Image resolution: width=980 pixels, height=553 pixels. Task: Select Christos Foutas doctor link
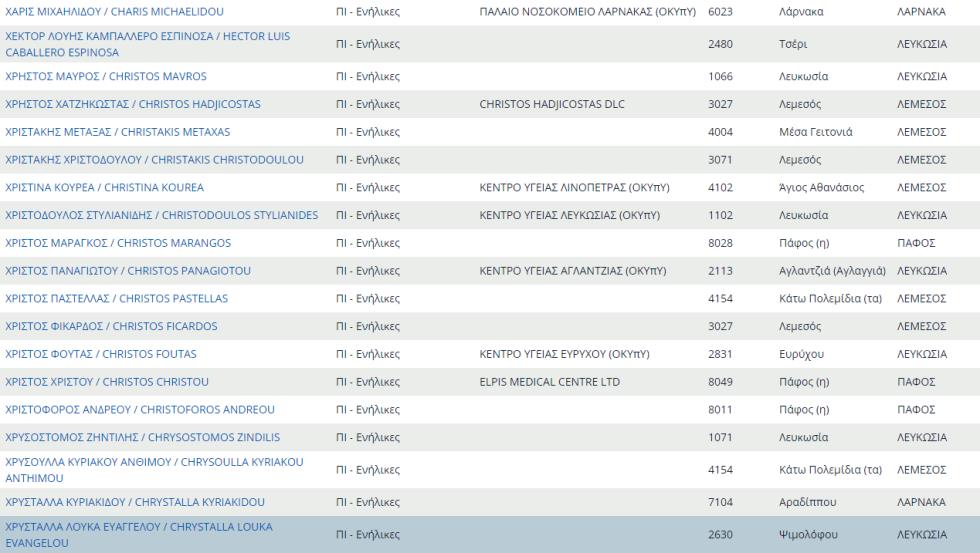pyautogui.click(x=101, y=354)
